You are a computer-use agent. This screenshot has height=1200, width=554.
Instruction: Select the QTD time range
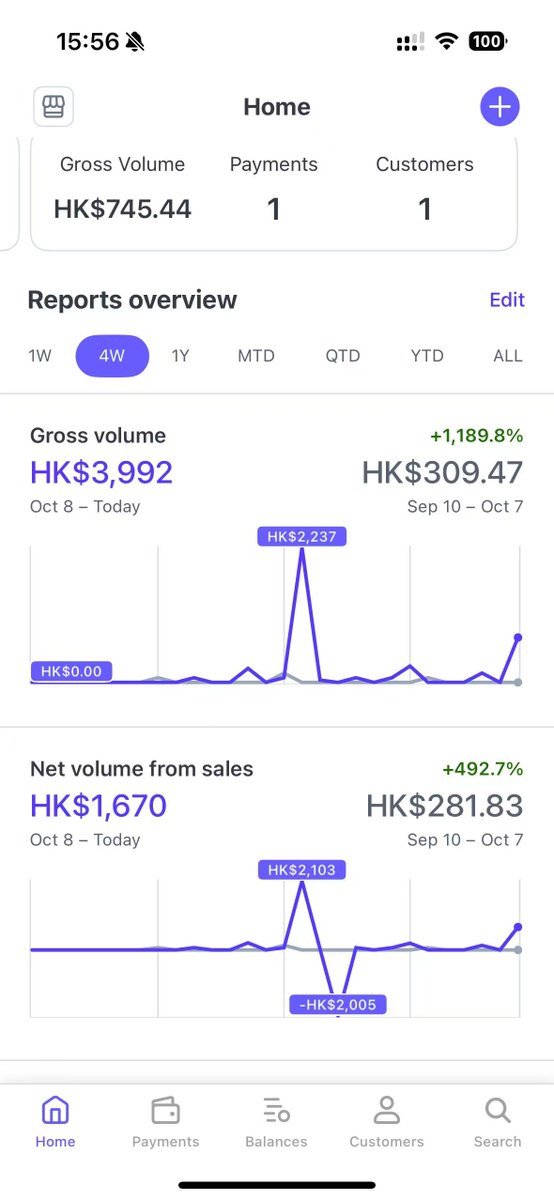343,355
